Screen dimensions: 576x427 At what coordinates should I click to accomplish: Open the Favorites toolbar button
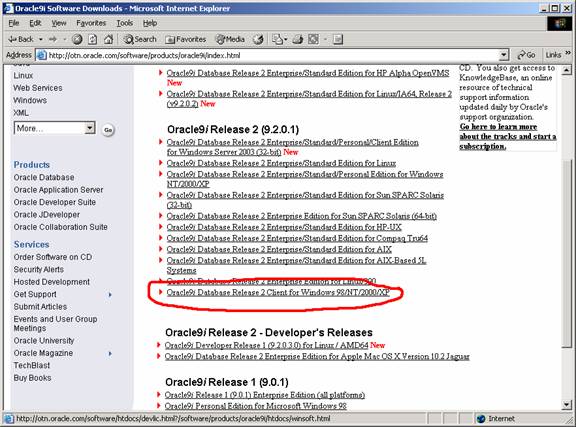[x=186, y=39]
